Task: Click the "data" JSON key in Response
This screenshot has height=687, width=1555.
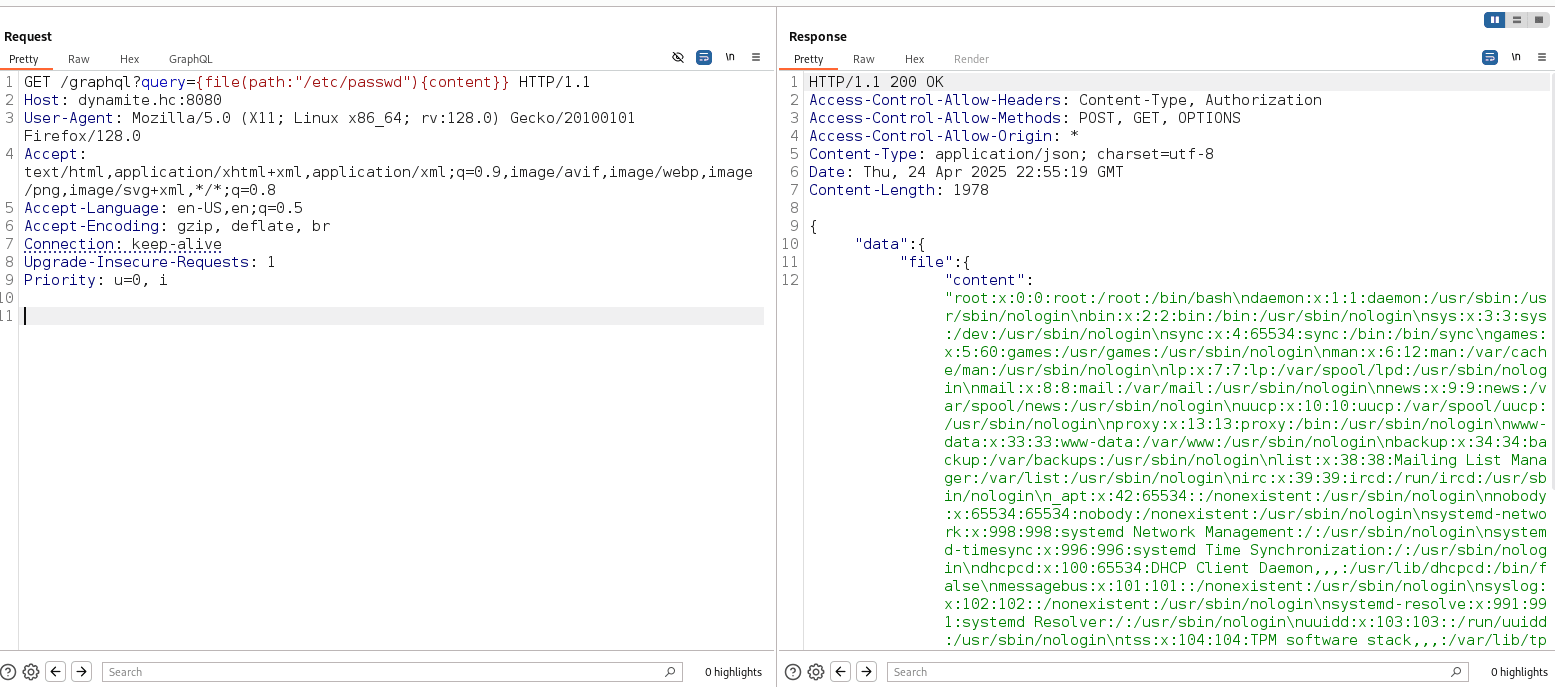Action: 881,244
